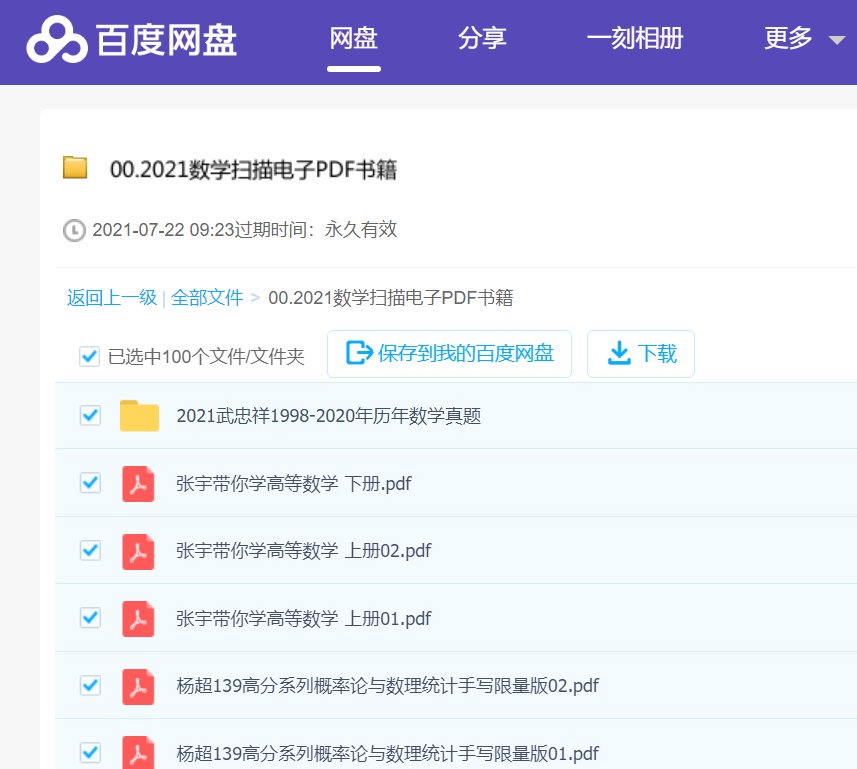Click the PDF icon of 张宇带你学高等数学 下册.pdf

point(138,483)
